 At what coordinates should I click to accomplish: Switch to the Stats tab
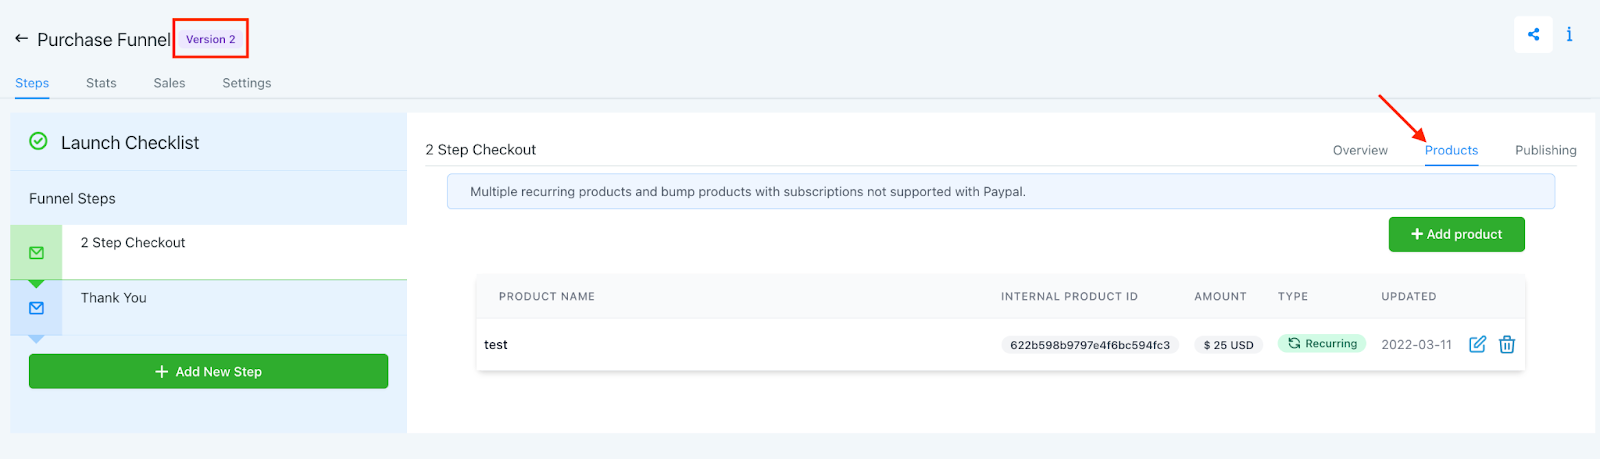tap(101, 83)
